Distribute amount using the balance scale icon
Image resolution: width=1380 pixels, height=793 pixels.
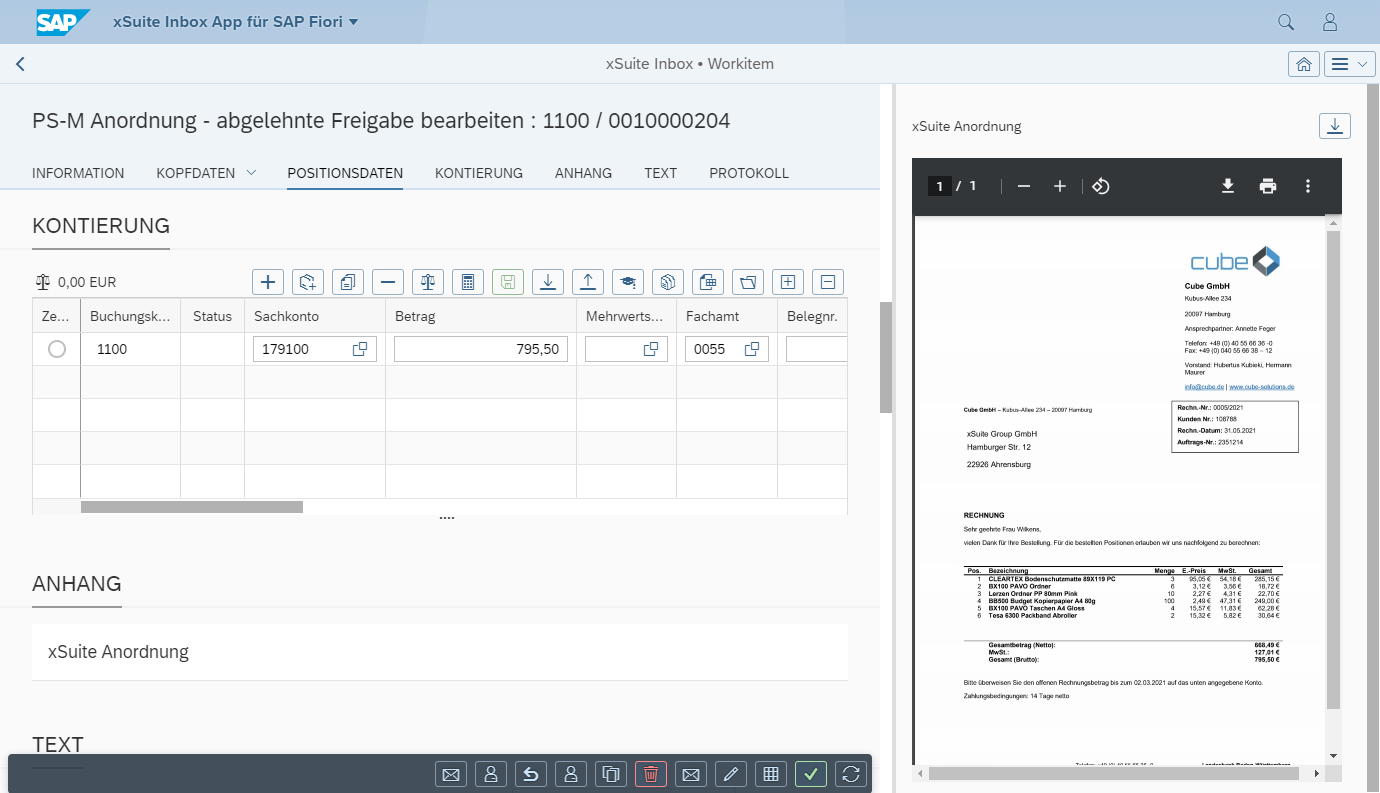tap(427, 281)
